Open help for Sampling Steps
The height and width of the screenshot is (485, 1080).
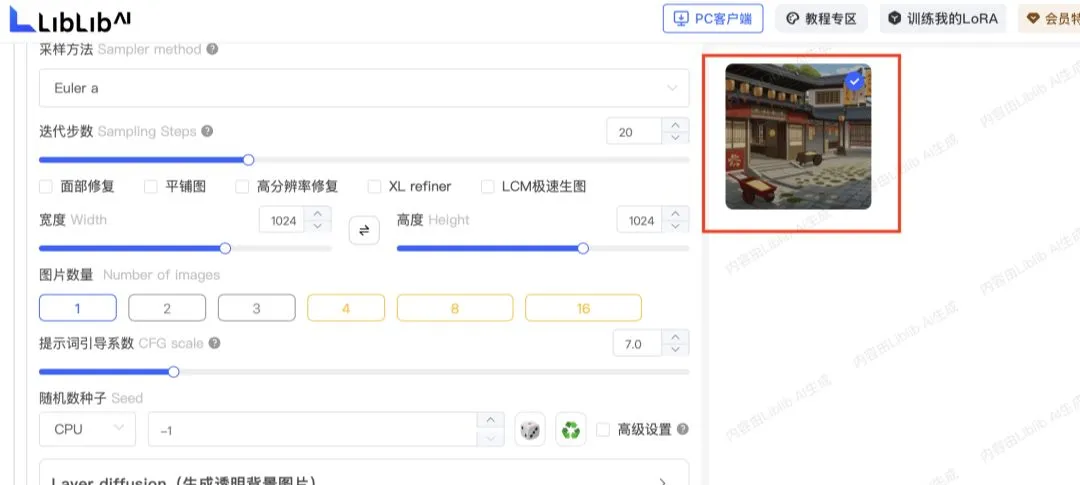pos(207,131)
